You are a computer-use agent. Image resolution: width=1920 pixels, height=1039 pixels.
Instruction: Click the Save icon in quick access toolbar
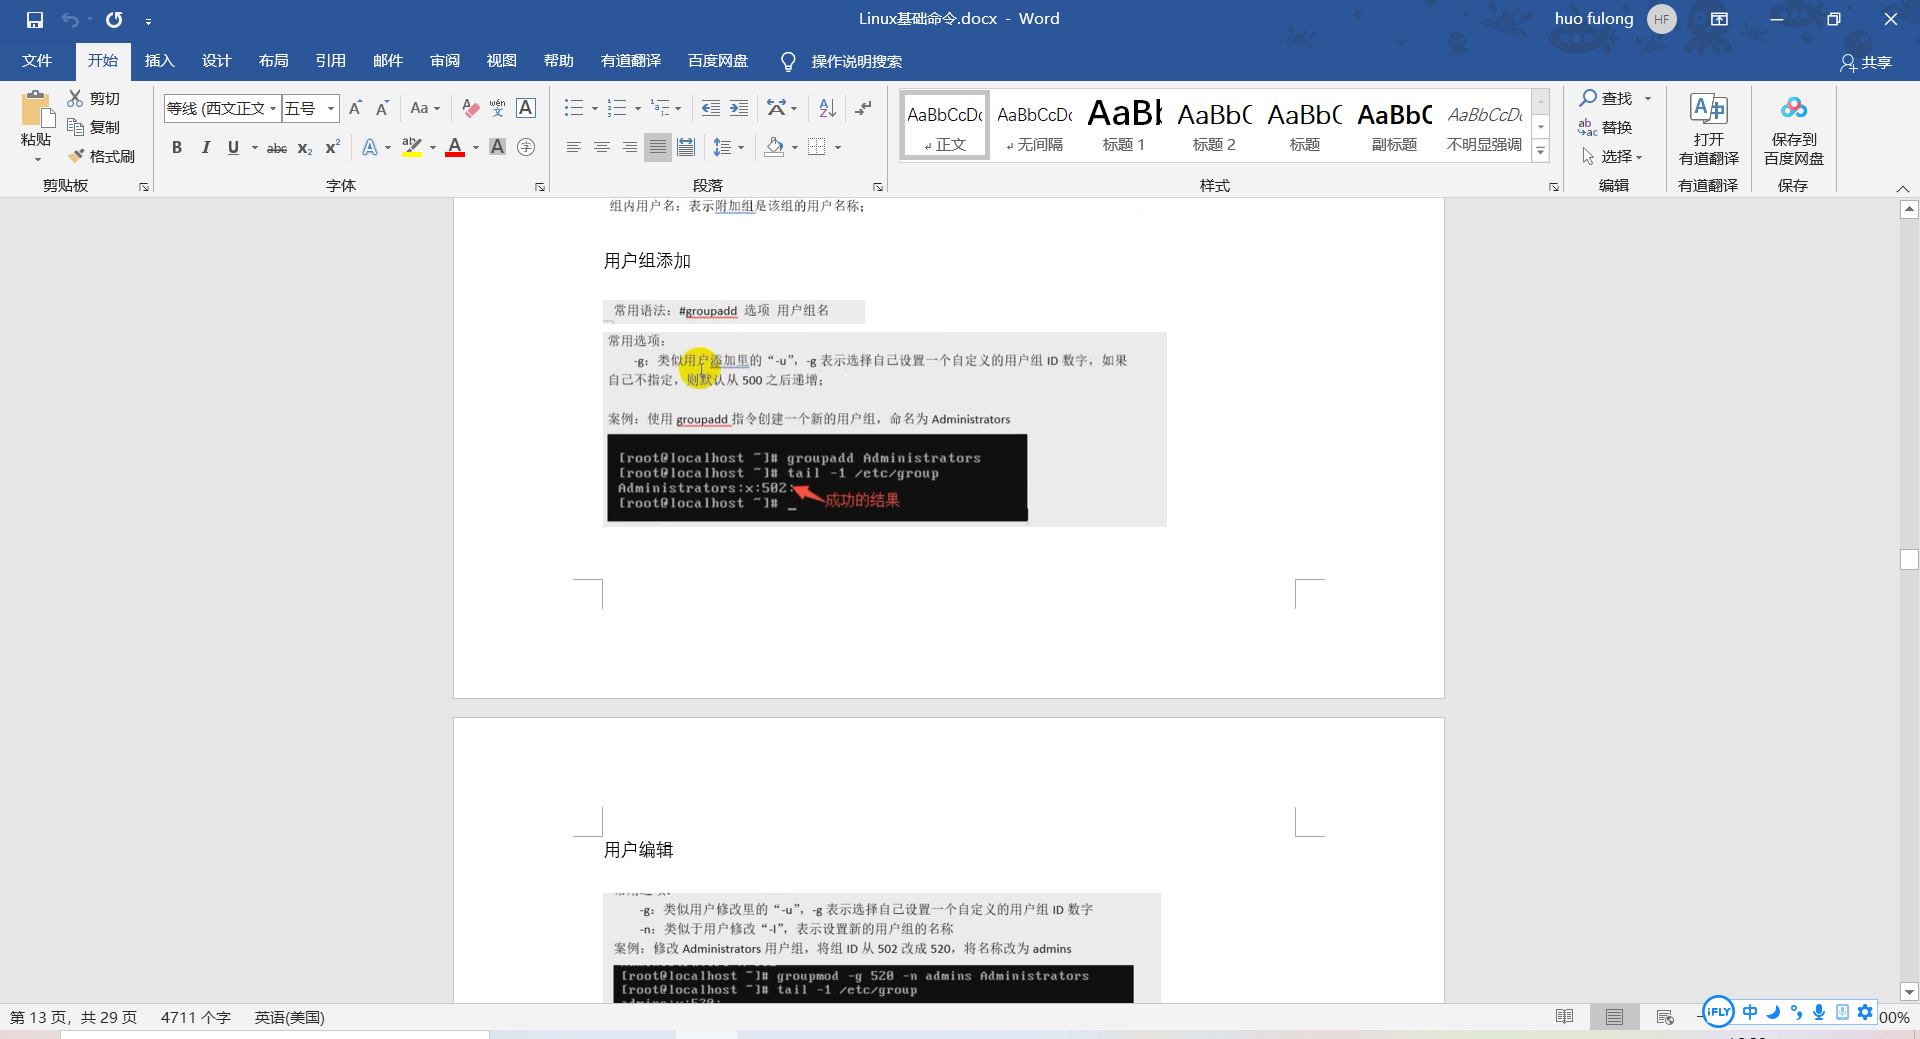[x=34, y=18]
